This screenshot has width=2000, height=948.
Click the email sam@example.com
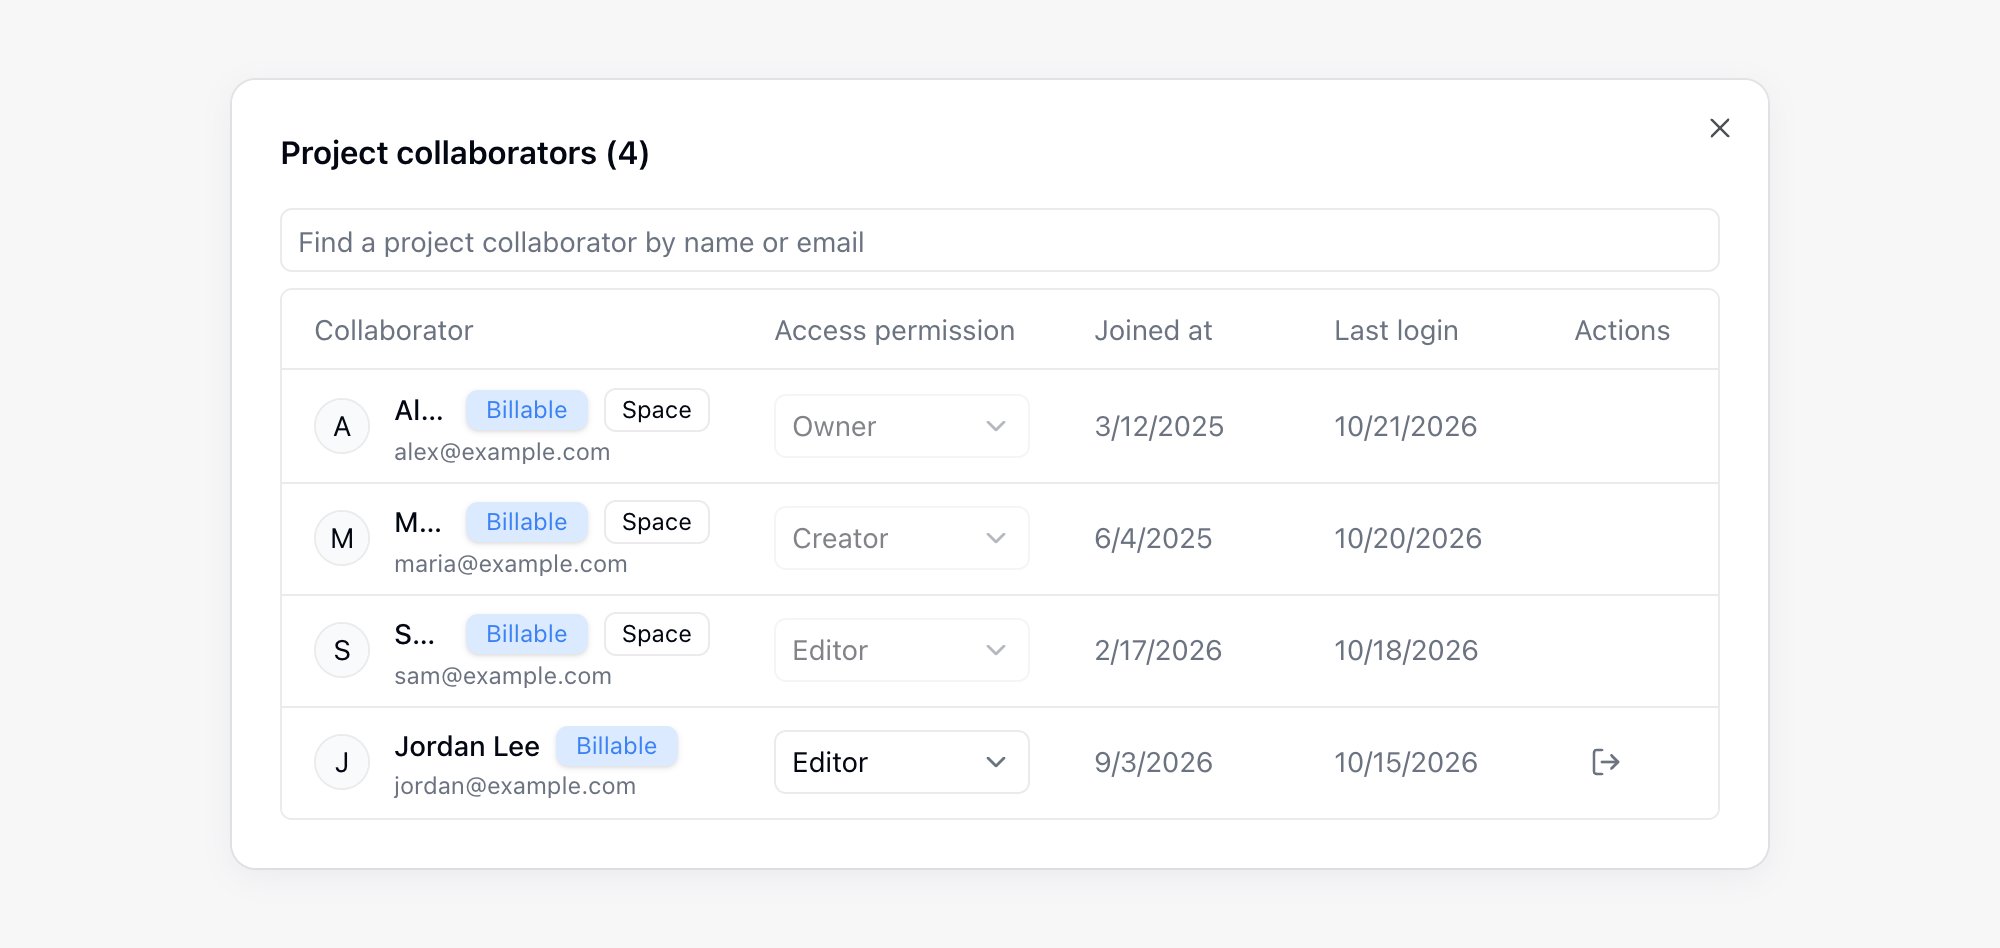tap(503, 676)
